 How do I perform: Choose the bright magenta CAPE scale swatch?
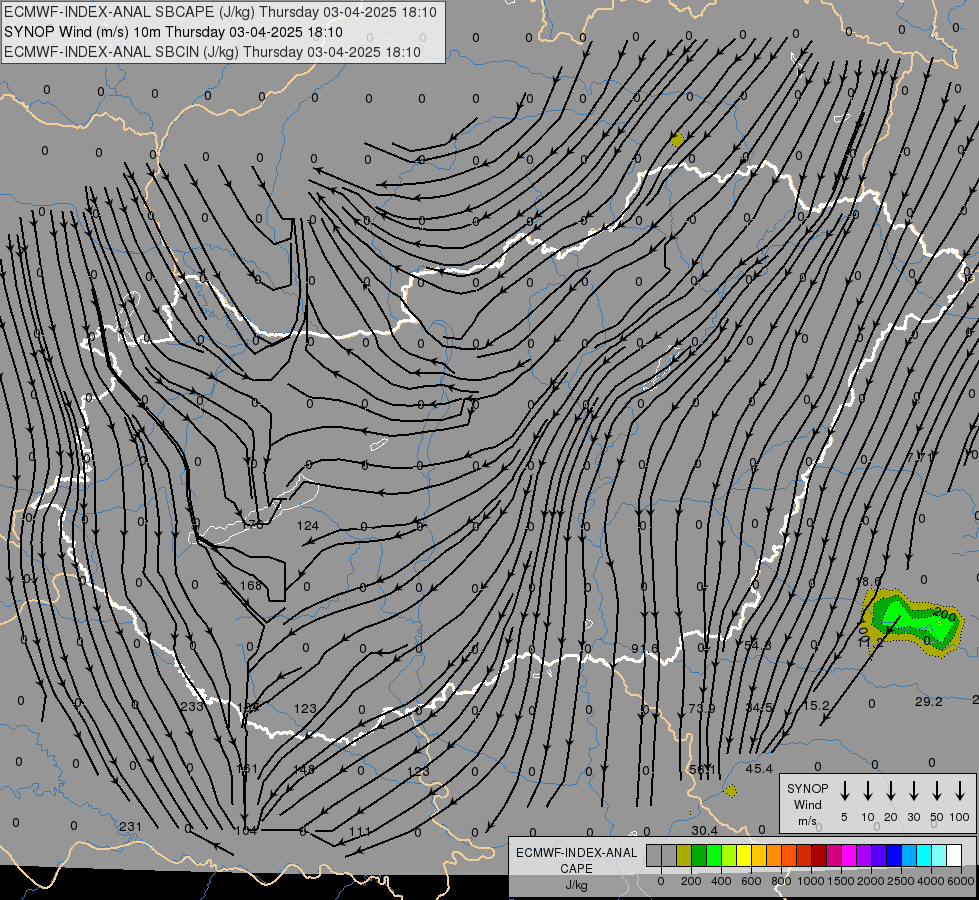pyautogui.click(x=849, y=856)
